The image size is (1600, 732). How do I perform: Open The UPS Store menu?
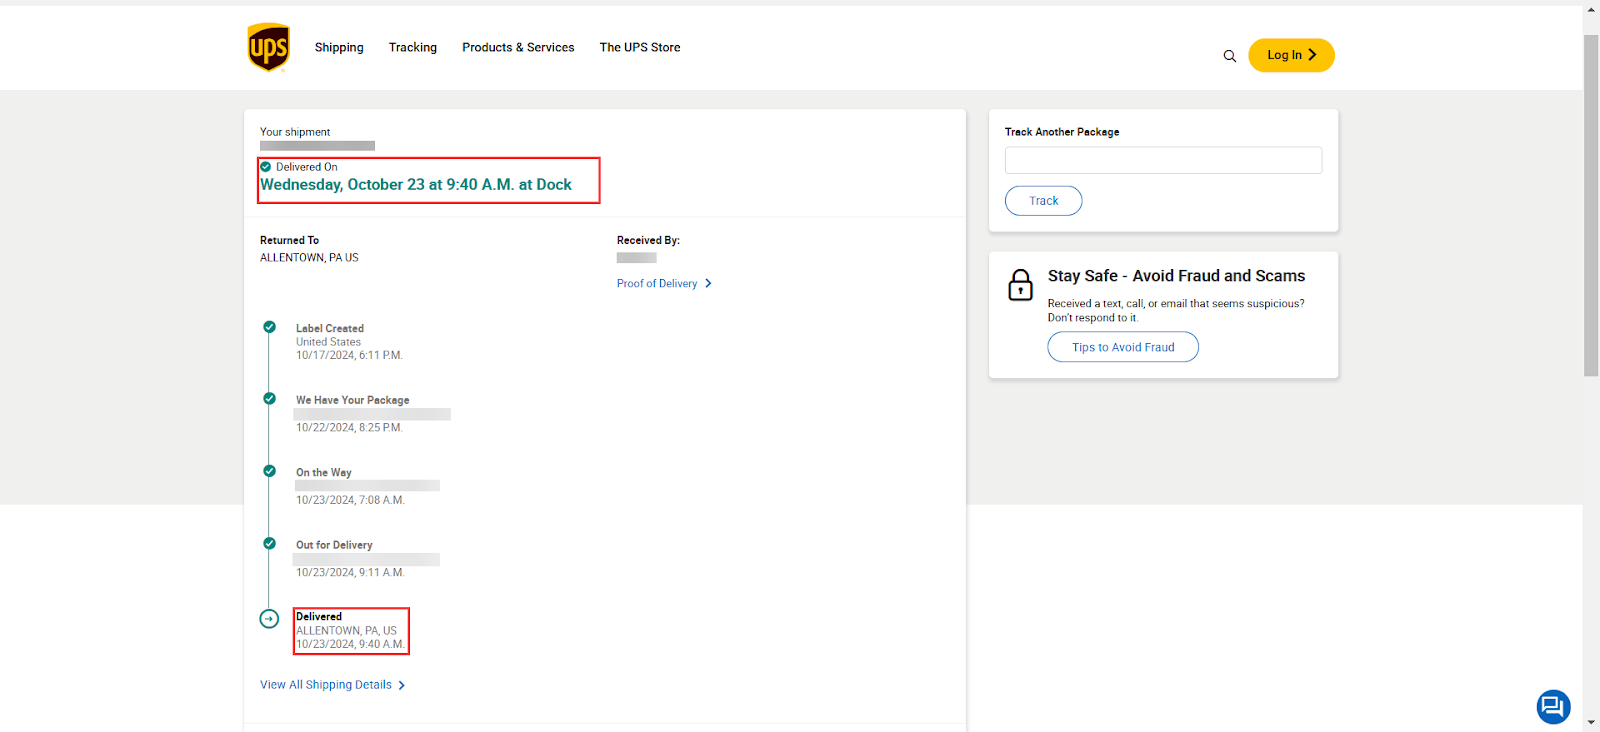click(x=639, y=47)
